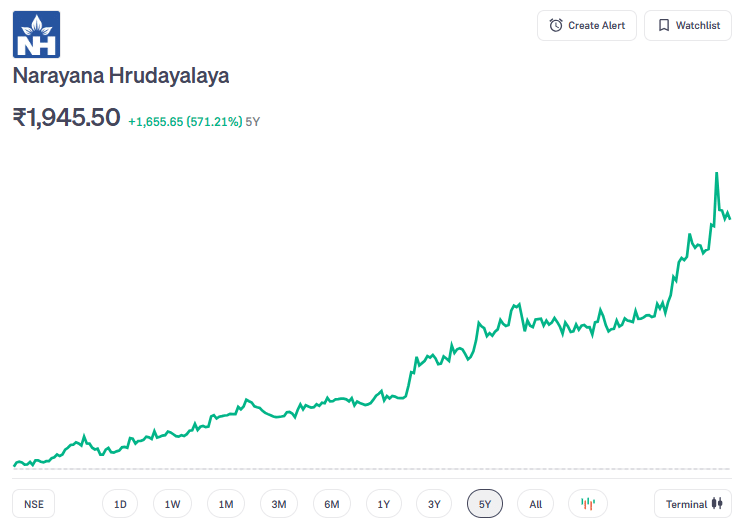Click the +1,655.65 (571.21%) change text
742x526 pixels.
point(185,122)
